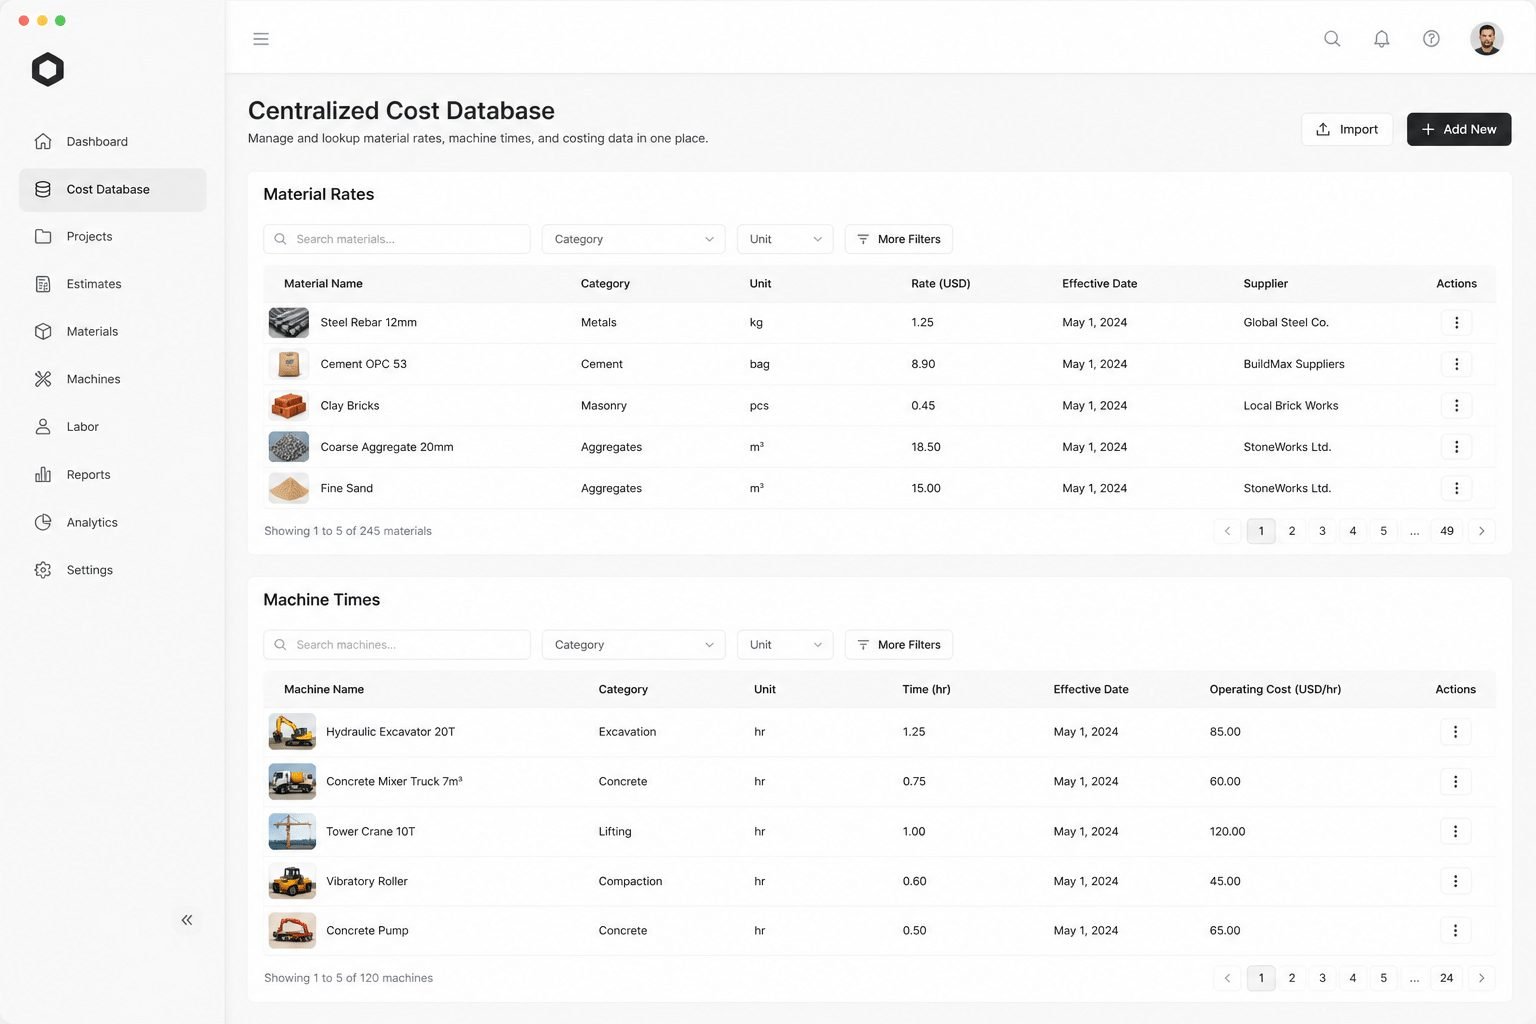Select Machines in the sidebar
The height and width of the screenshot is (1024, 1536).
[113, 379]
